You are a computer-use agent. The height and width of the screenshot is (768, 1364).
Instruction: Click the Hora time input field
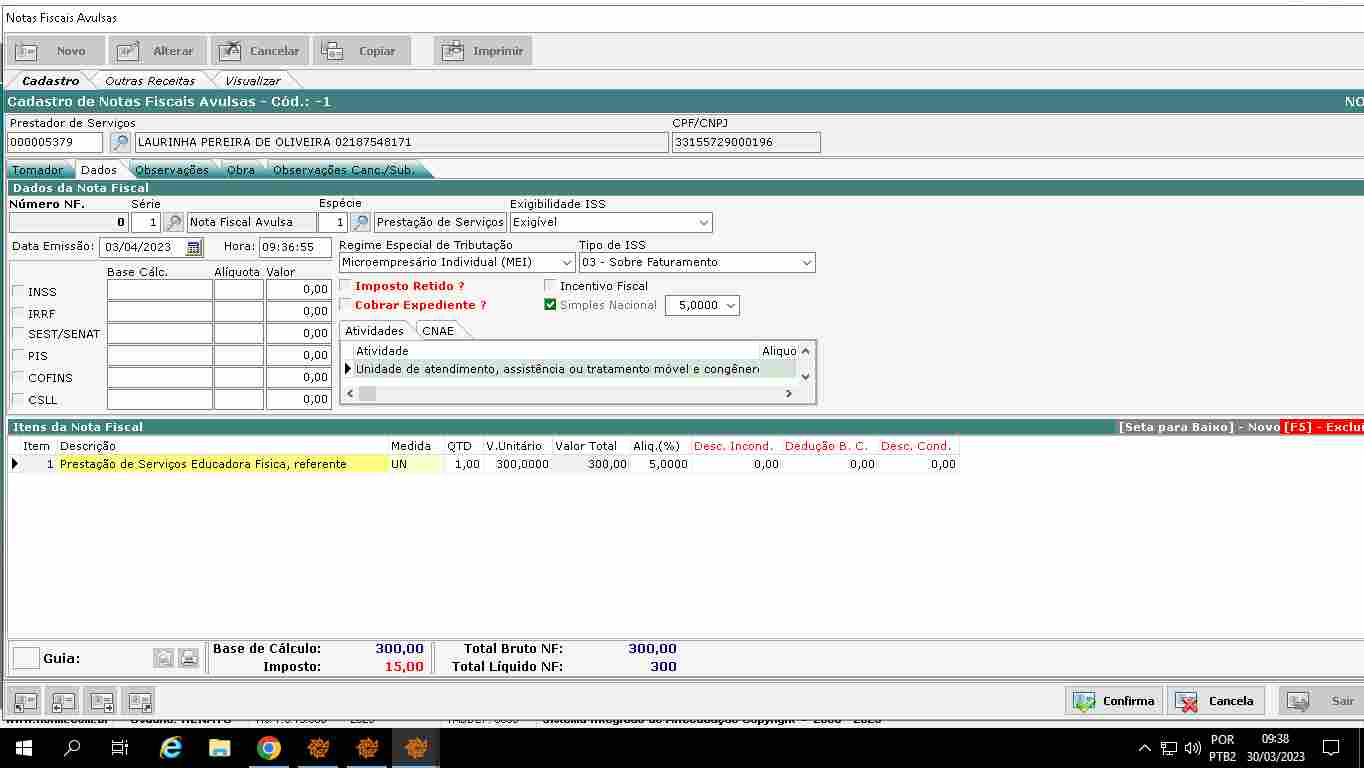point(294,247)
